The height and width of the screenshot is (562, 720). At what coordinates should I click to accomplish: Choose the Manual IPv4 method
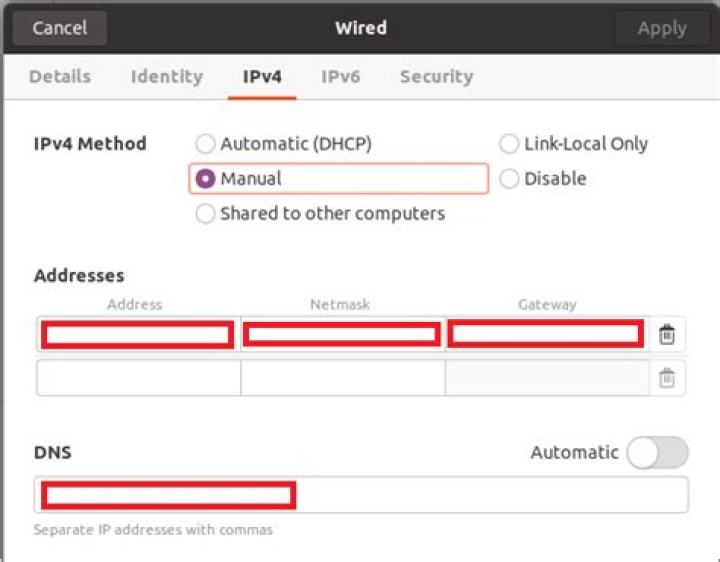pos(338,178)
